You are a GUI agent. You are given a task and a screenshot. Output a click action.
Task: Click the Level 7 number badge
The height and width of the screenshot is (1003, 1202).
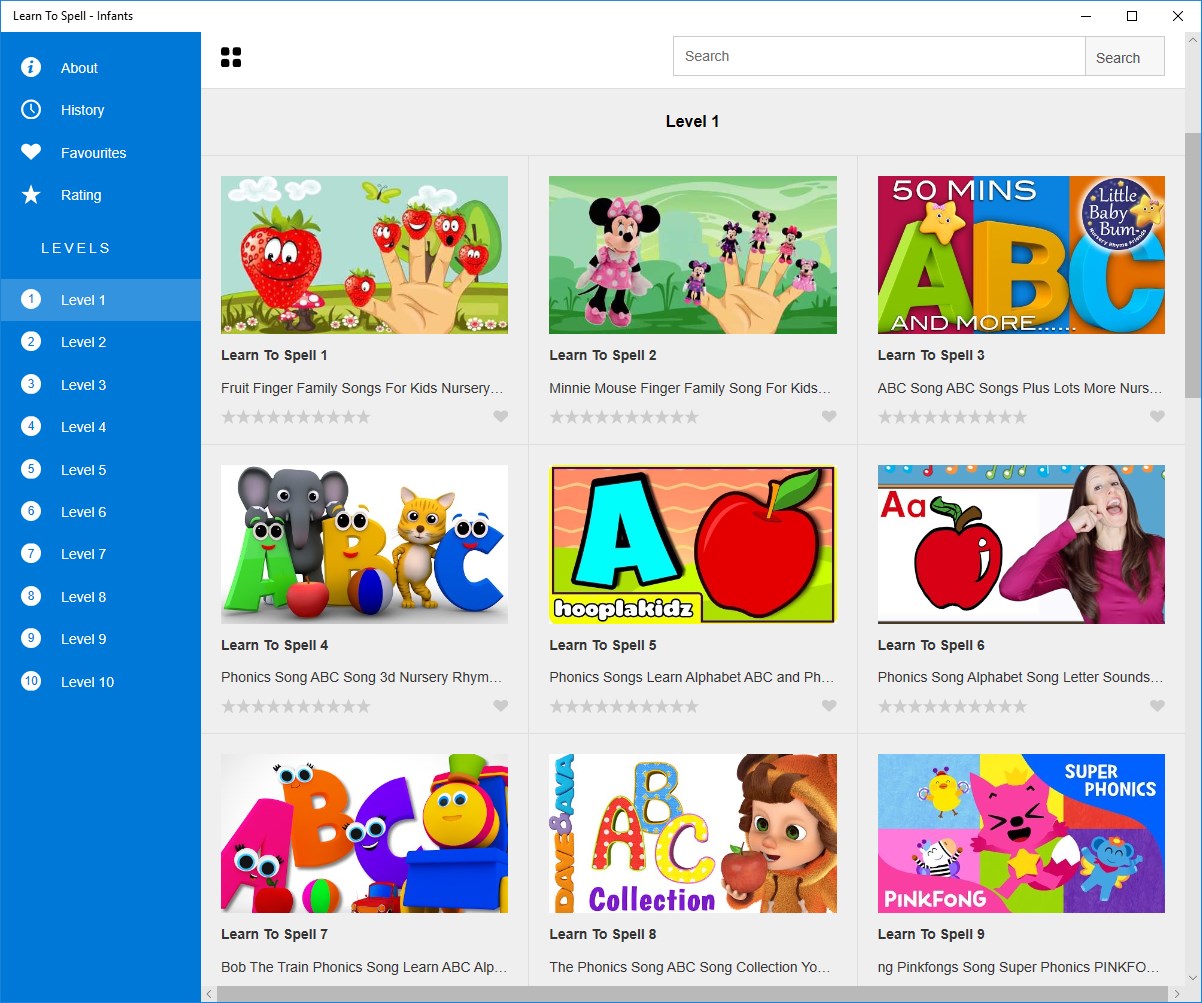(31, 554)
